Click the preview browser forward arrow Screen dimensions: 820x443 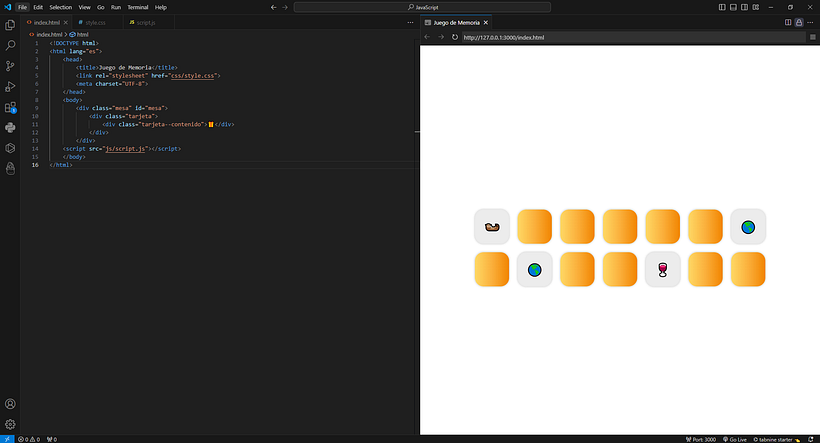point(441,37)
